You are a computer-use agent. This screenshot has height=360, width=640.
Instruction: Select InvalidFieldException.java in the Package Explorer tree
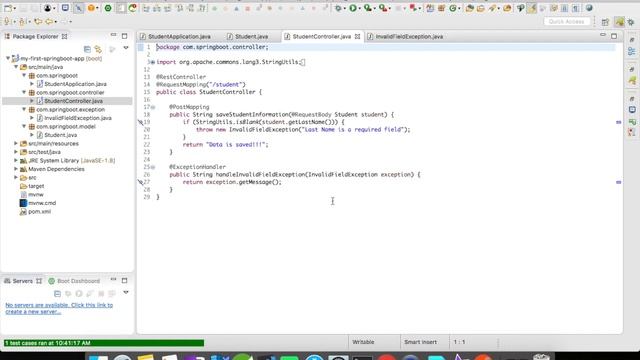pos(78,118)
